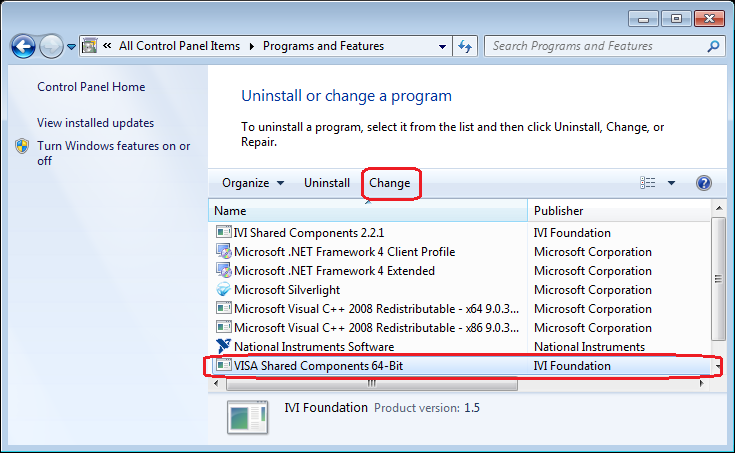Click the greyed Forward arrow button

(x=51, y=46)
